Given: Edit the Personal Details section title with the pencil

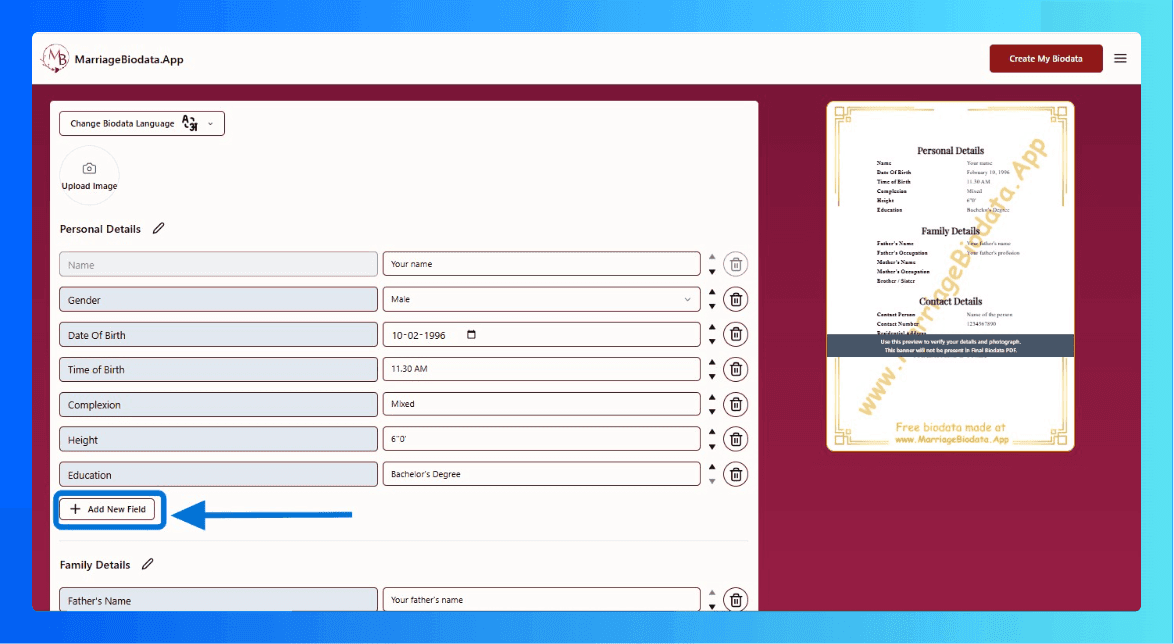Looking at the screenshot, I should pos(159,228).
